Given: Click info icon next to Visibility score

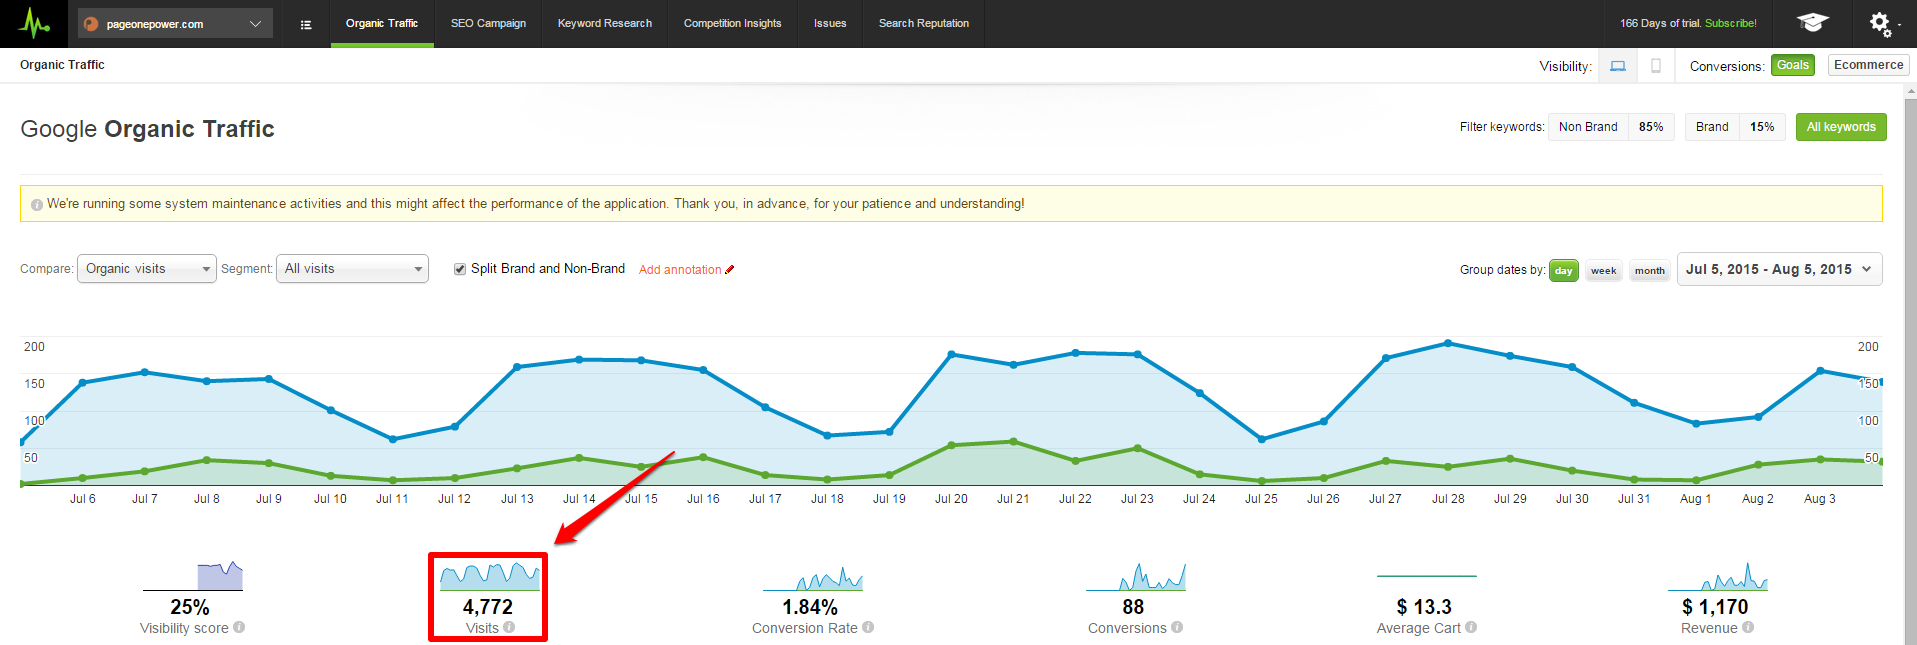Looking at the screenshot, I should (239, 628).
